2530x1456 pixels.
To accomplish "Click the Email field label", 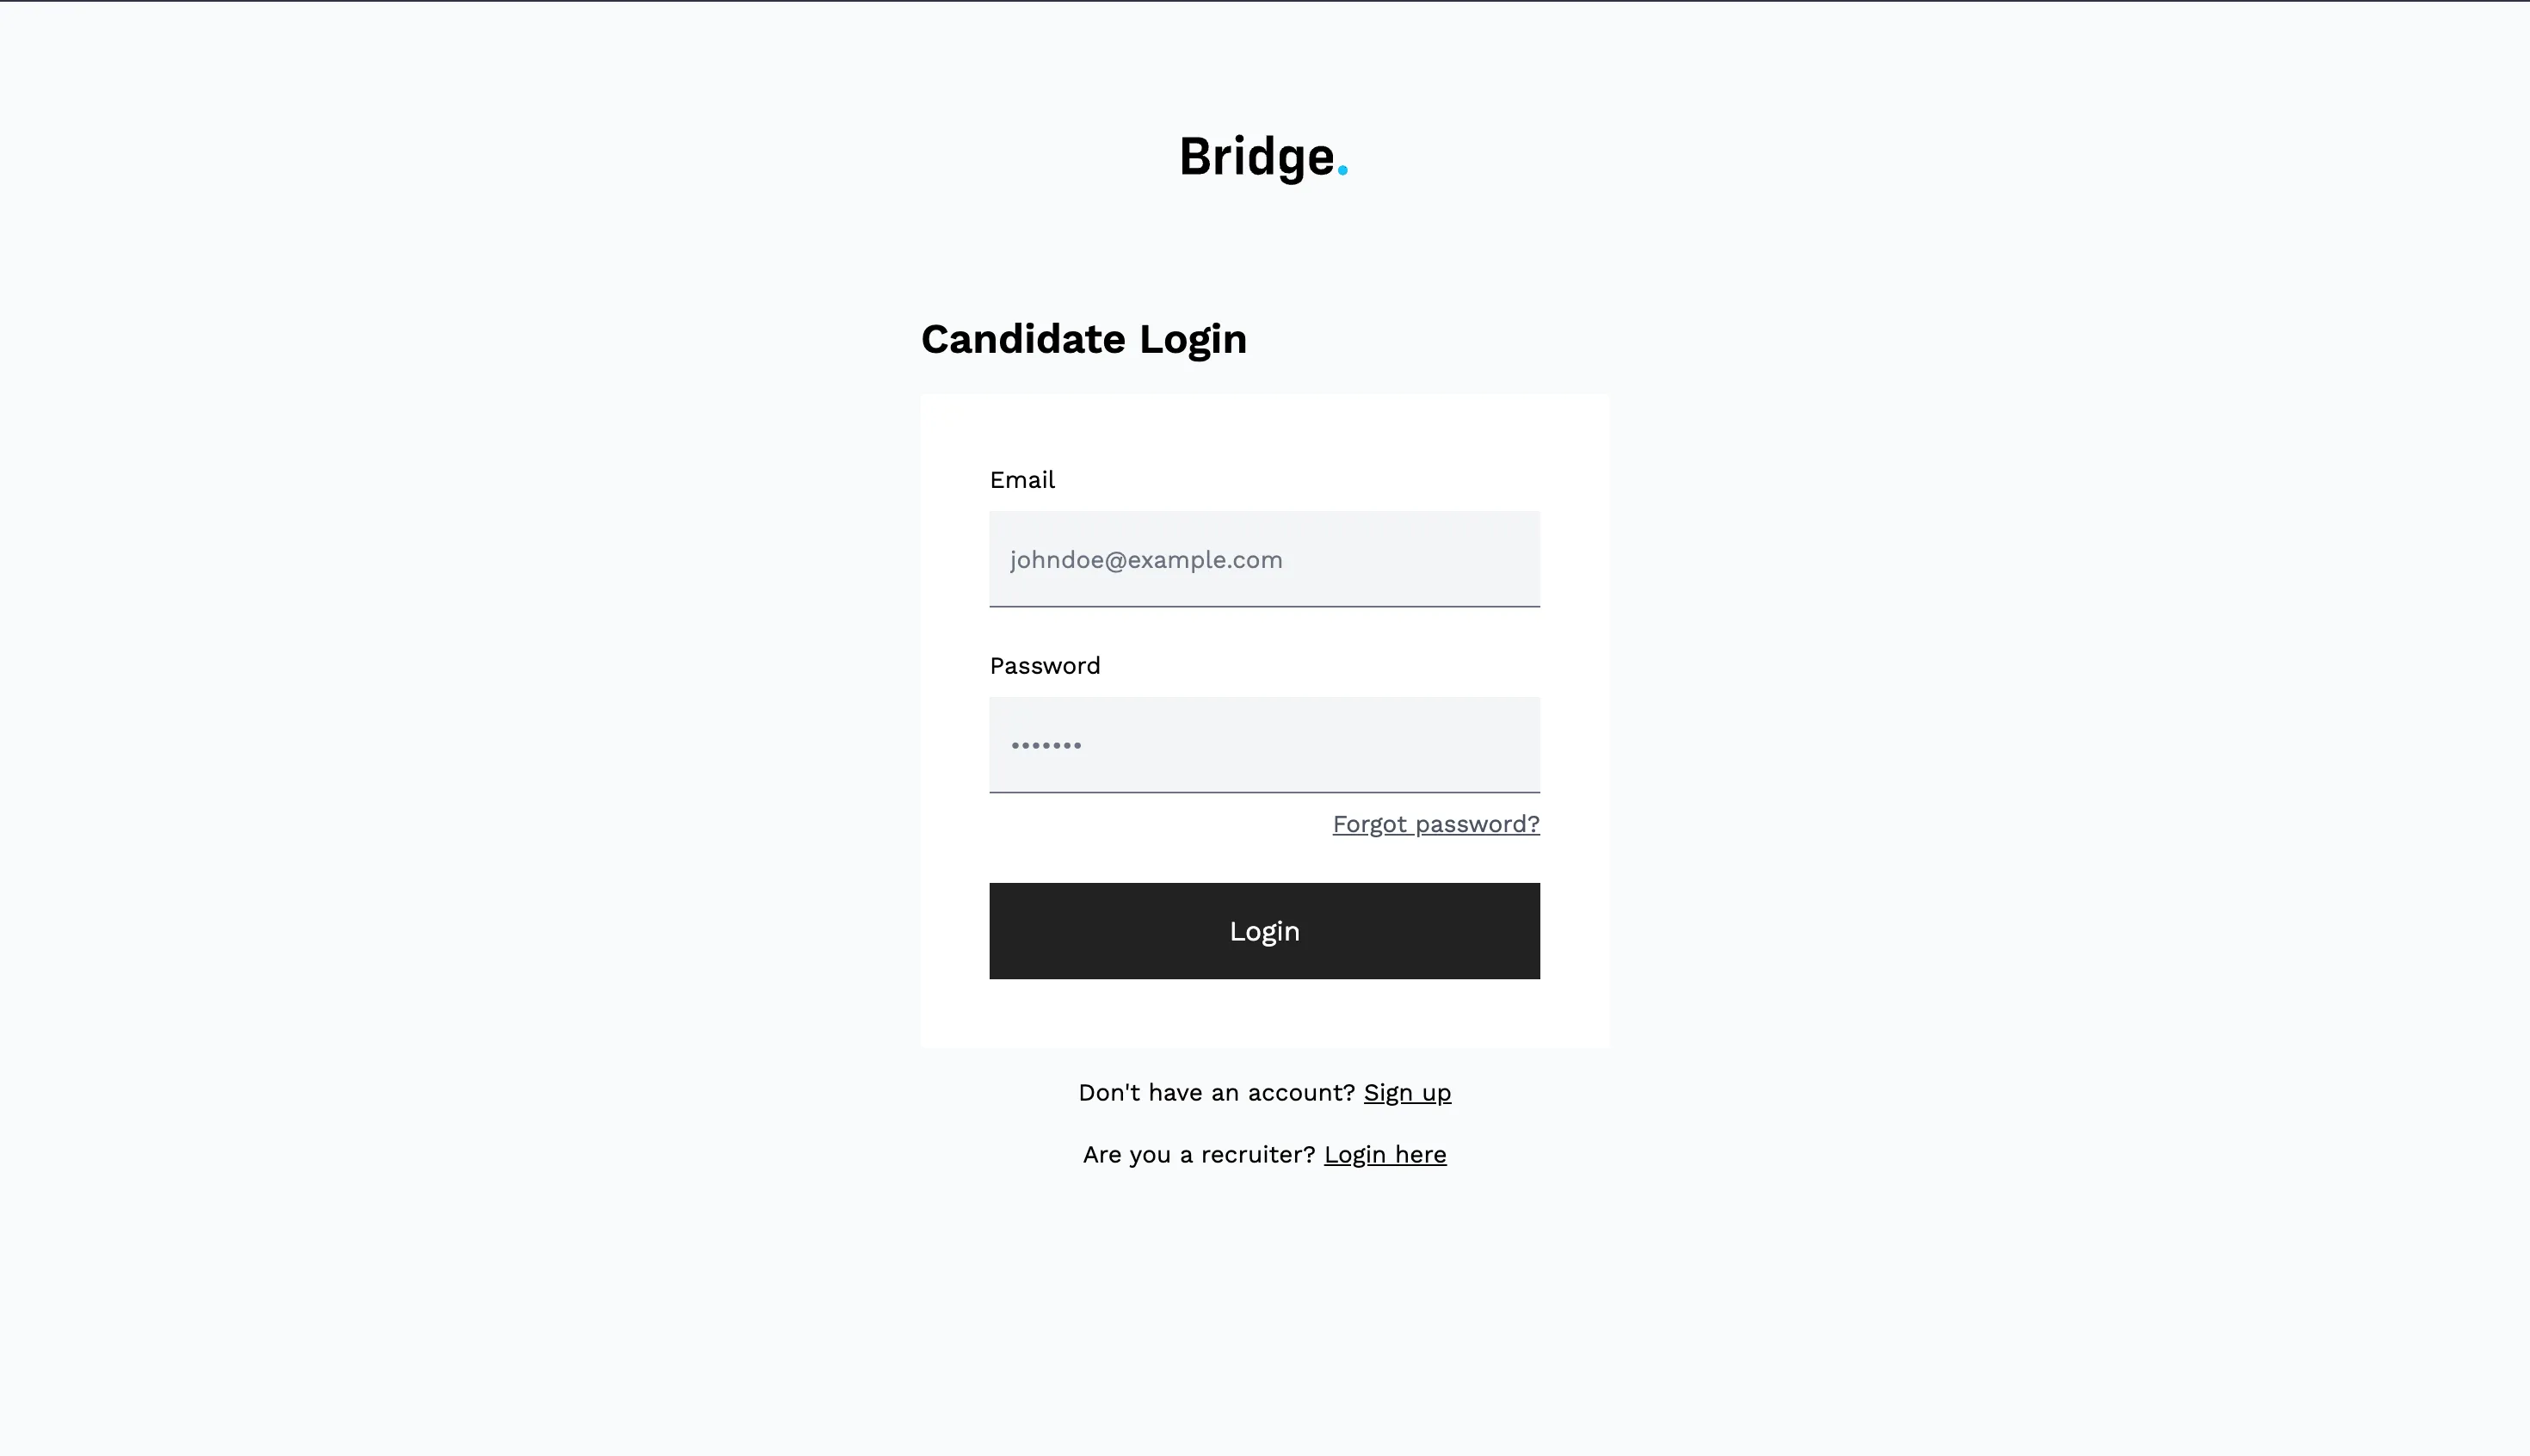I will coord(1022,480).
